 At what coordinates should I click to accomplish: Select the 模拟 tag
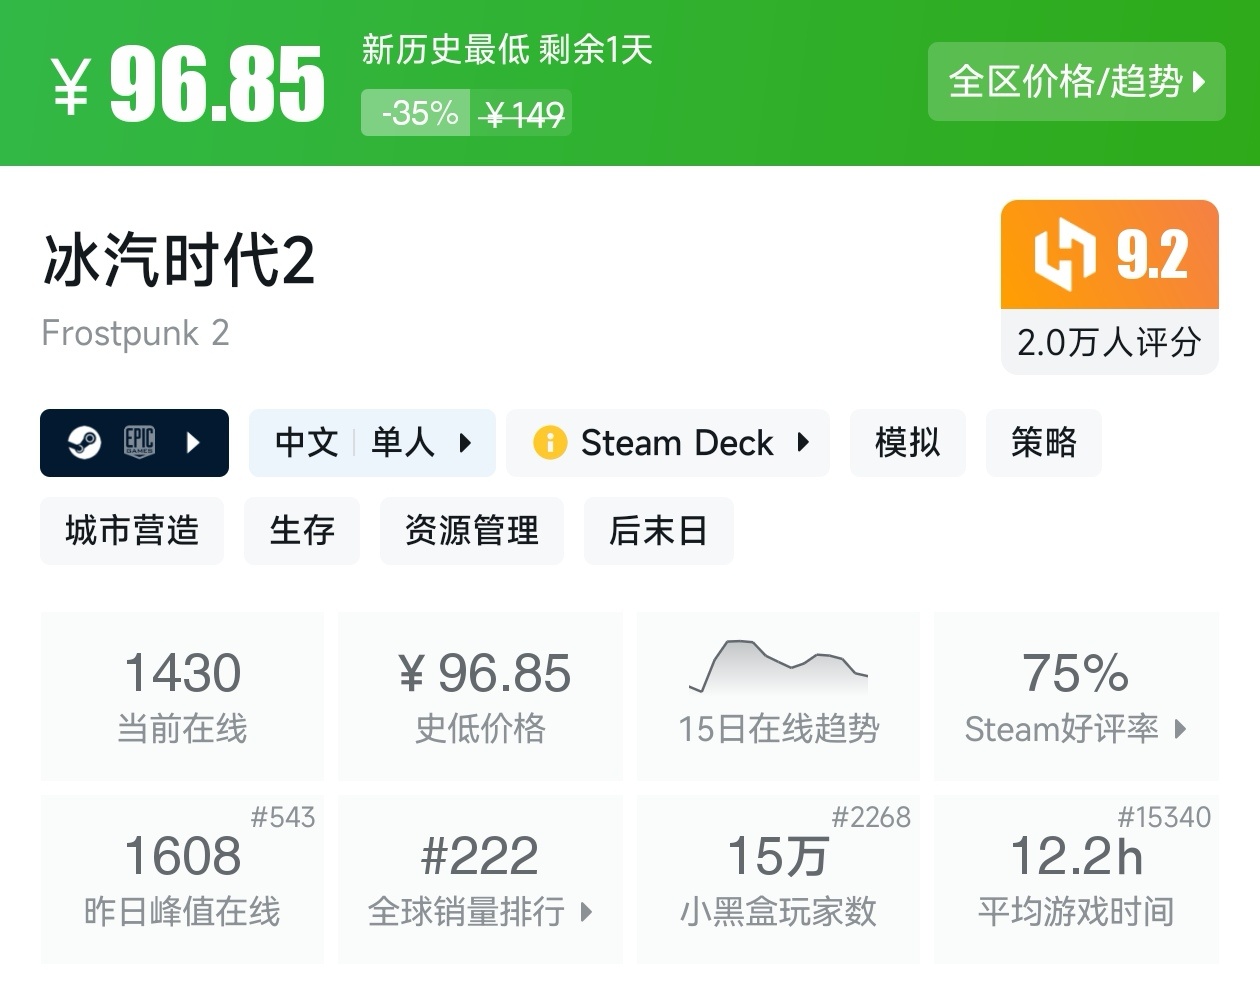click(x=908, y=442)
